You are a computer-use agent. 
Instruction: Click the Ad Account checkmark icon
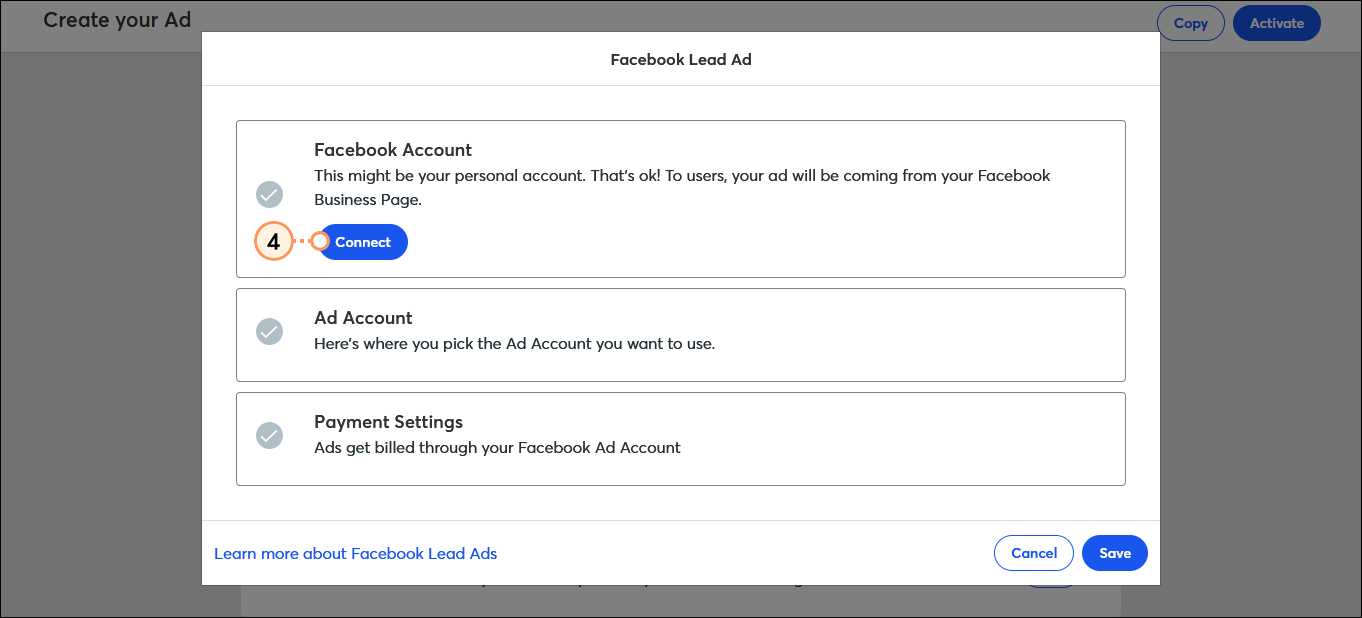(x=269, y=331)
